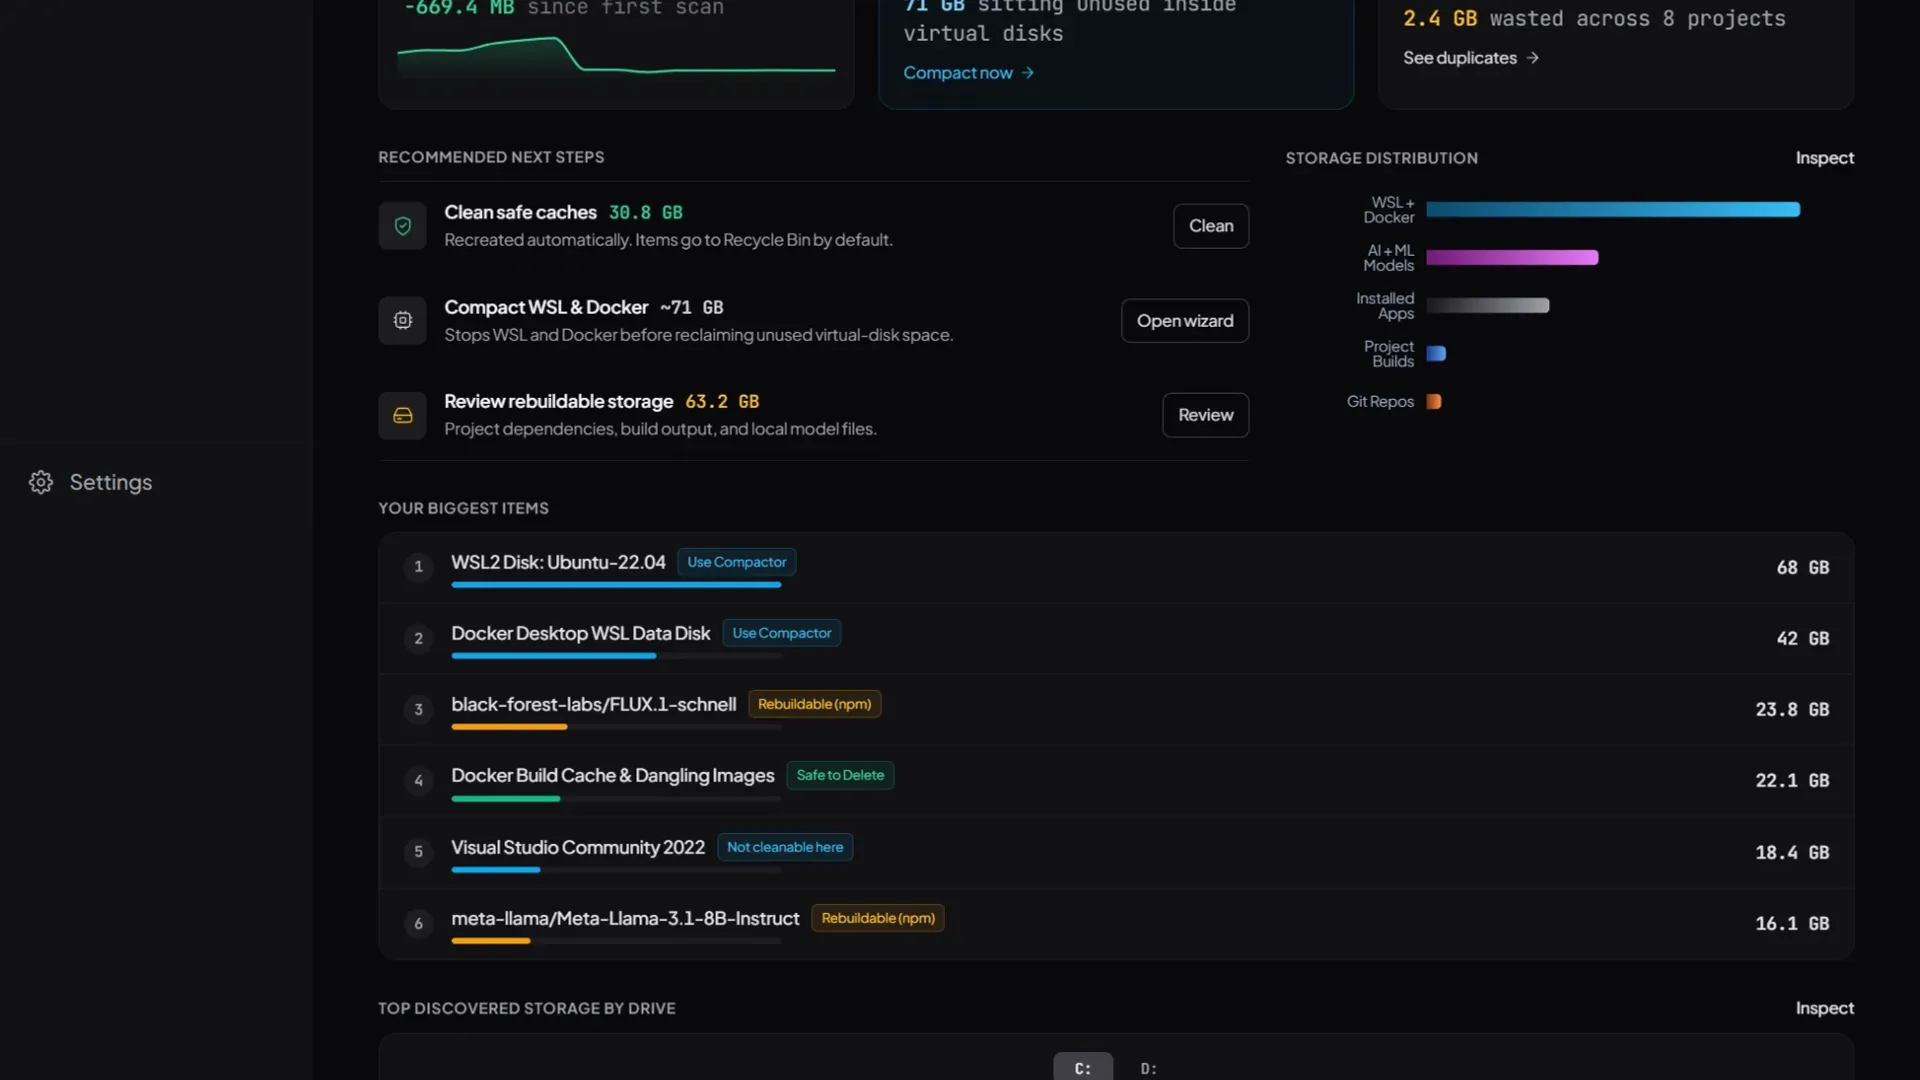Select the AI + ML Models distribution bar
1920x1080 pixels.
(1512, 258)
